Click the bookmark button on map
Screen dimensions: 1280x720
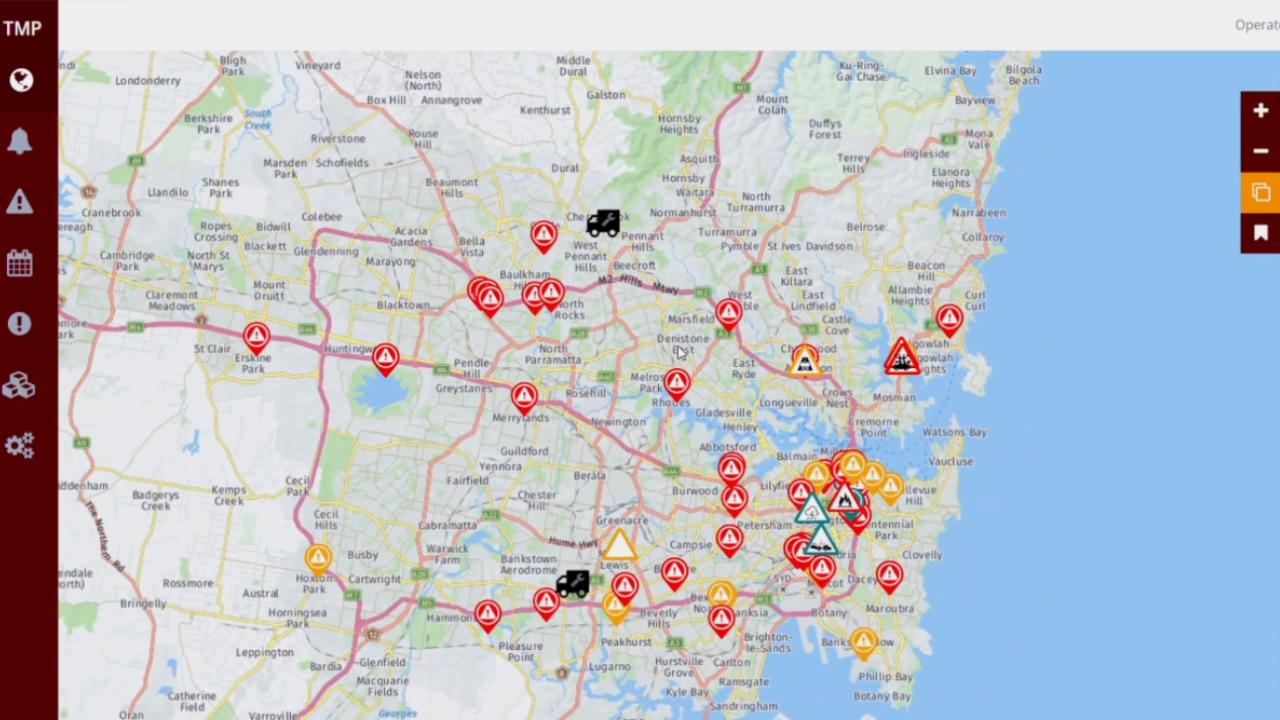pyautogui.click(x=1260, y=233)
